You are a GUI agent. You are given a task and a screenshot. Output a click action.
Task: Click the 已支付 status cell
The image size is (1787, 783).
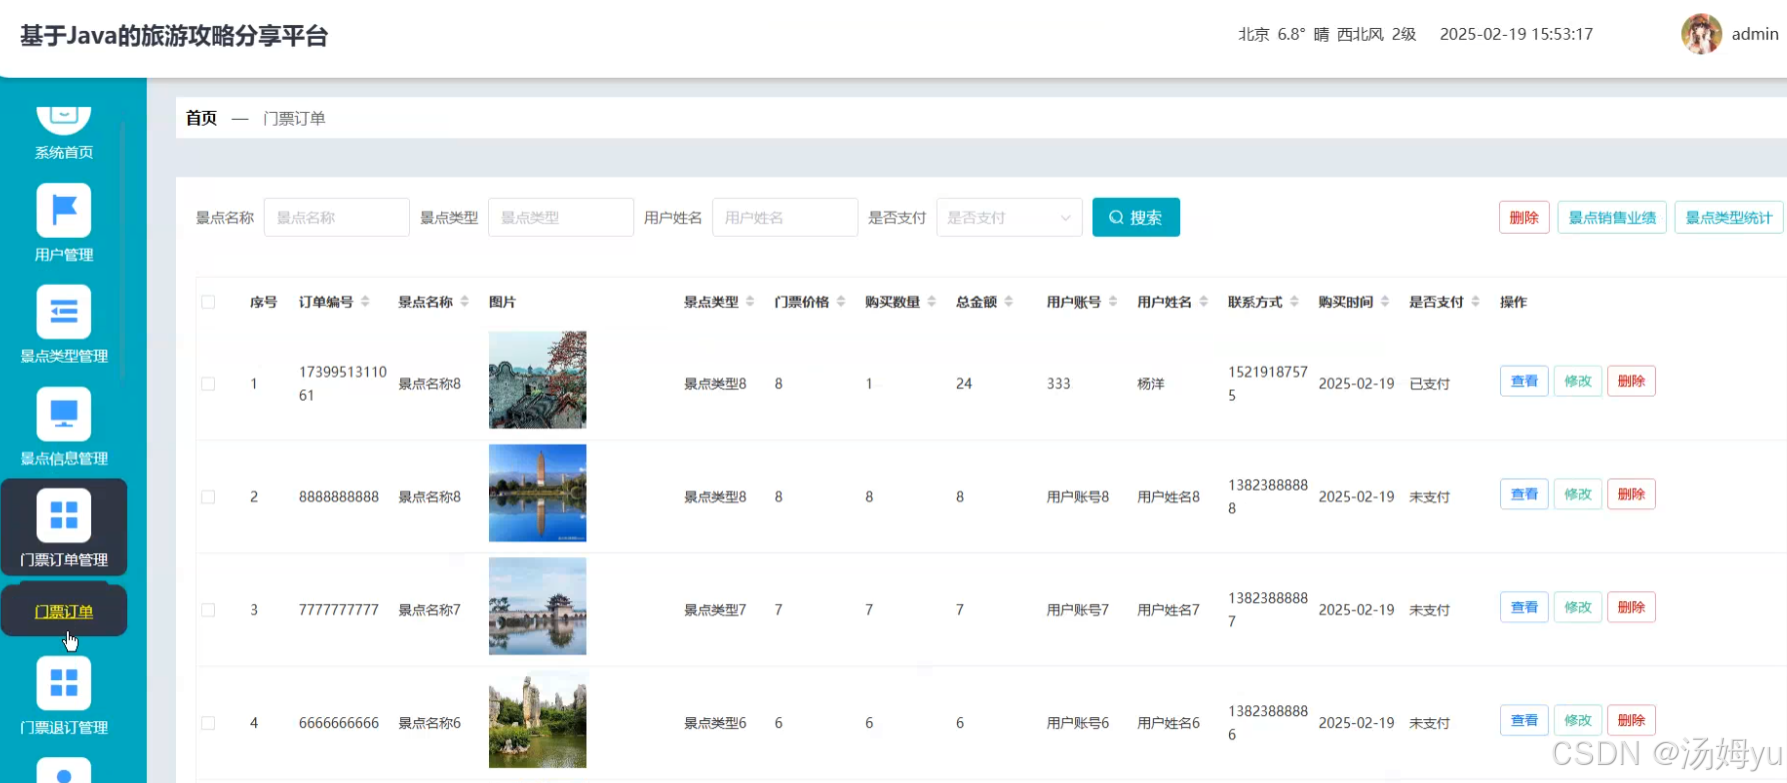(1430, 384)
